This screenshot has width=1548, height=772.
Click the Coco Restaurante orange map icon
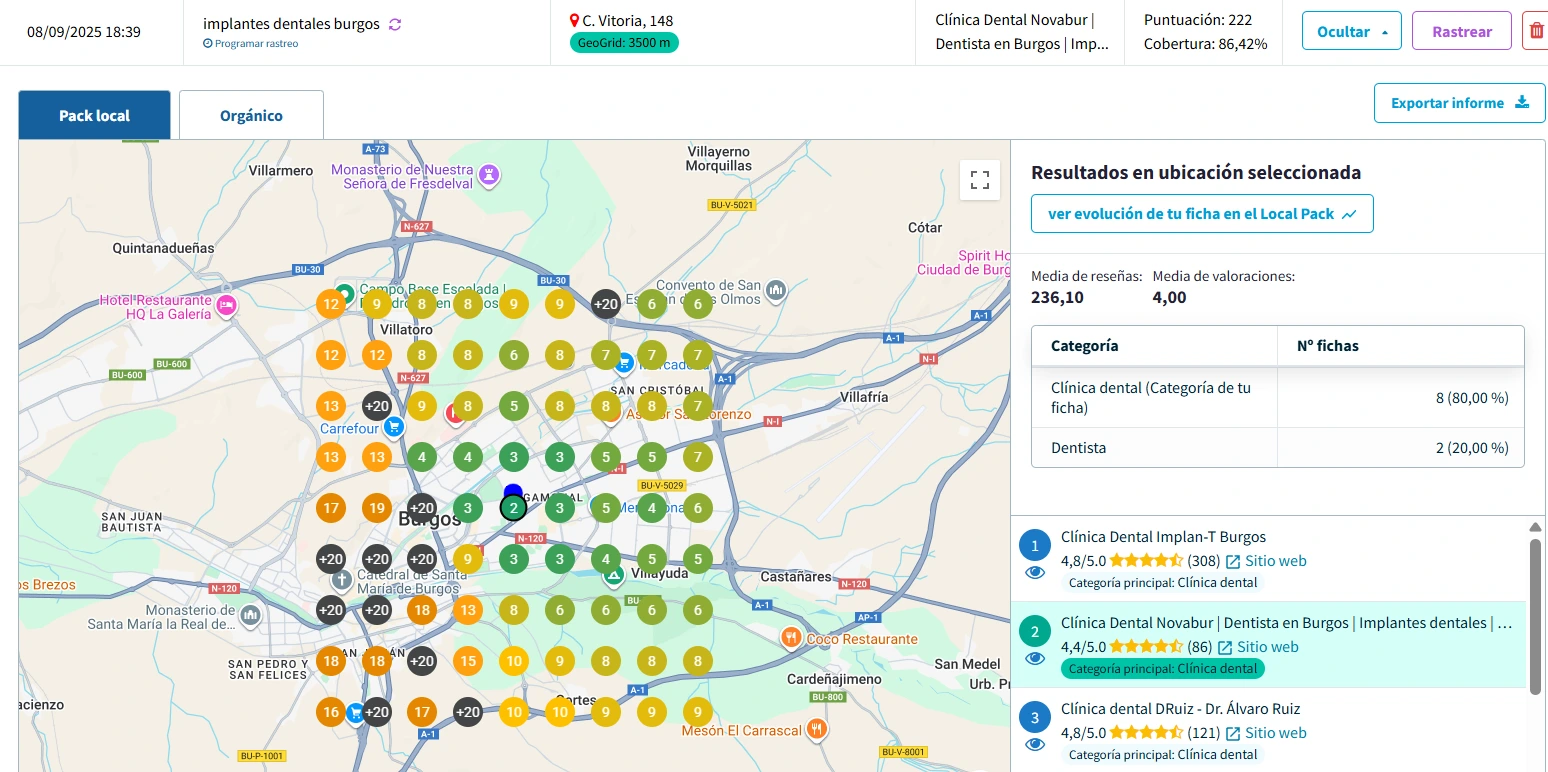[x=790, y=637]
